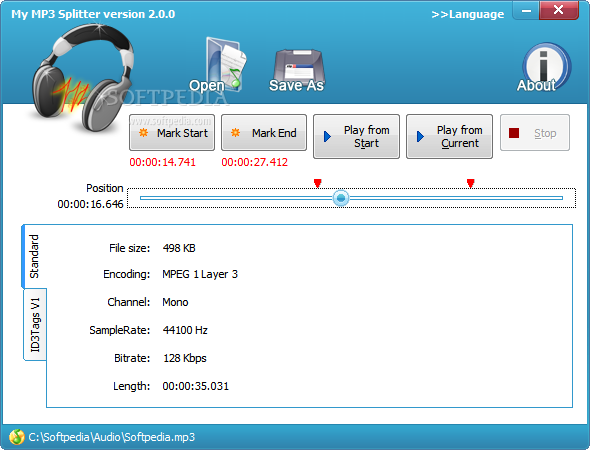Click the Save As floppy icon
The image size is (590, 450).
click(x=297, y=70)
